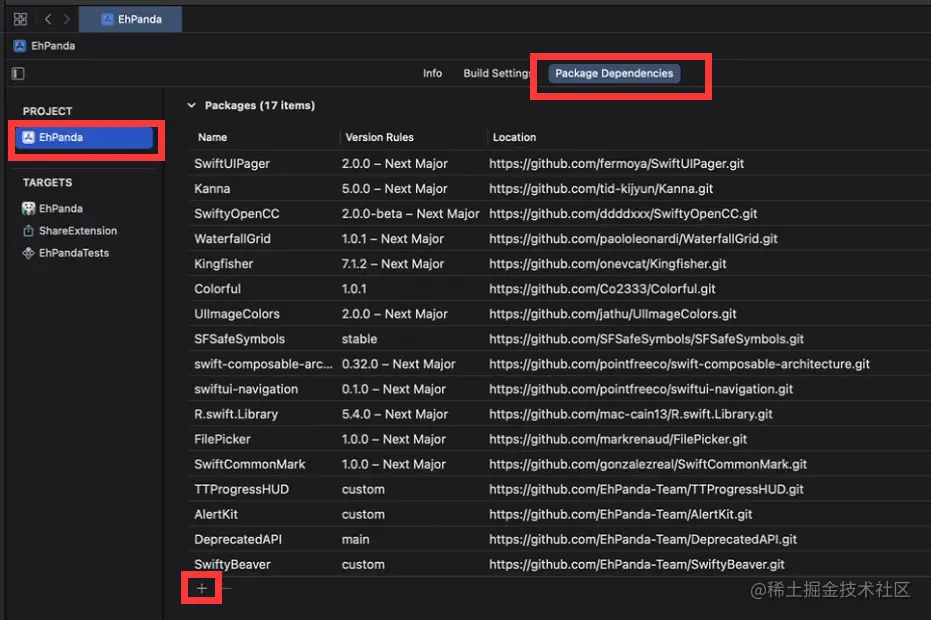The image size is (931, 620).
Task: Click the FilePicker.git location URL
Action: pyautogui.click(x=618, y=439)
